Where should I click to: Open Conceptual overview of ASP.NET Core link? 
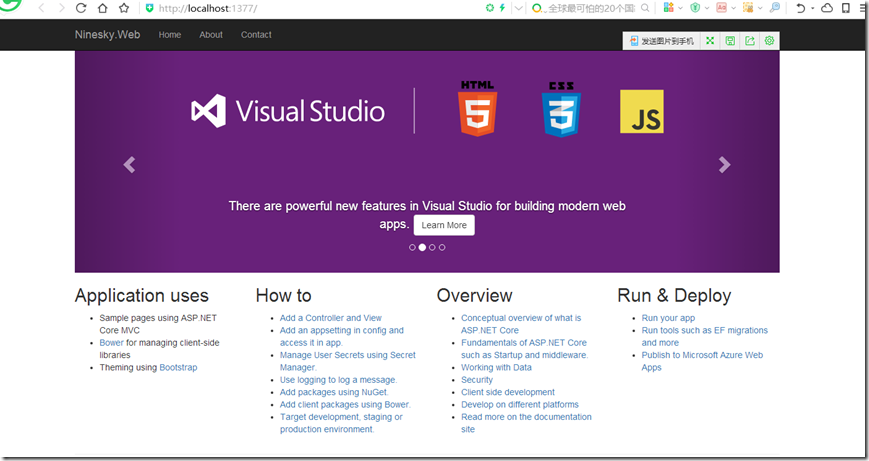(x=521, y=324)
